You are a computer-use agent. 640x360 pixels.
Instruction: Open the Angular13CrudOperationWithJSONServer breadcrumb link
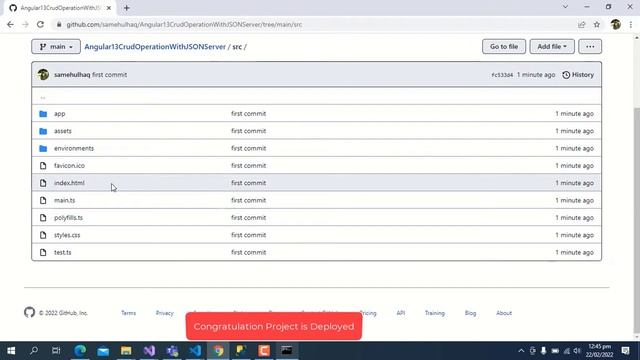coord(155,47)
